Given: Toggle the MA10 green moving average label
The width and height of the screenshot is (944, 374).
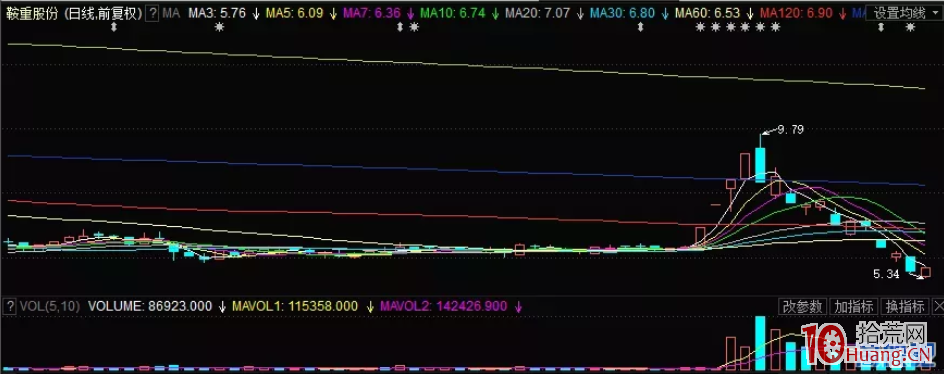Looking at the screenshot, I should pos(452,13).
